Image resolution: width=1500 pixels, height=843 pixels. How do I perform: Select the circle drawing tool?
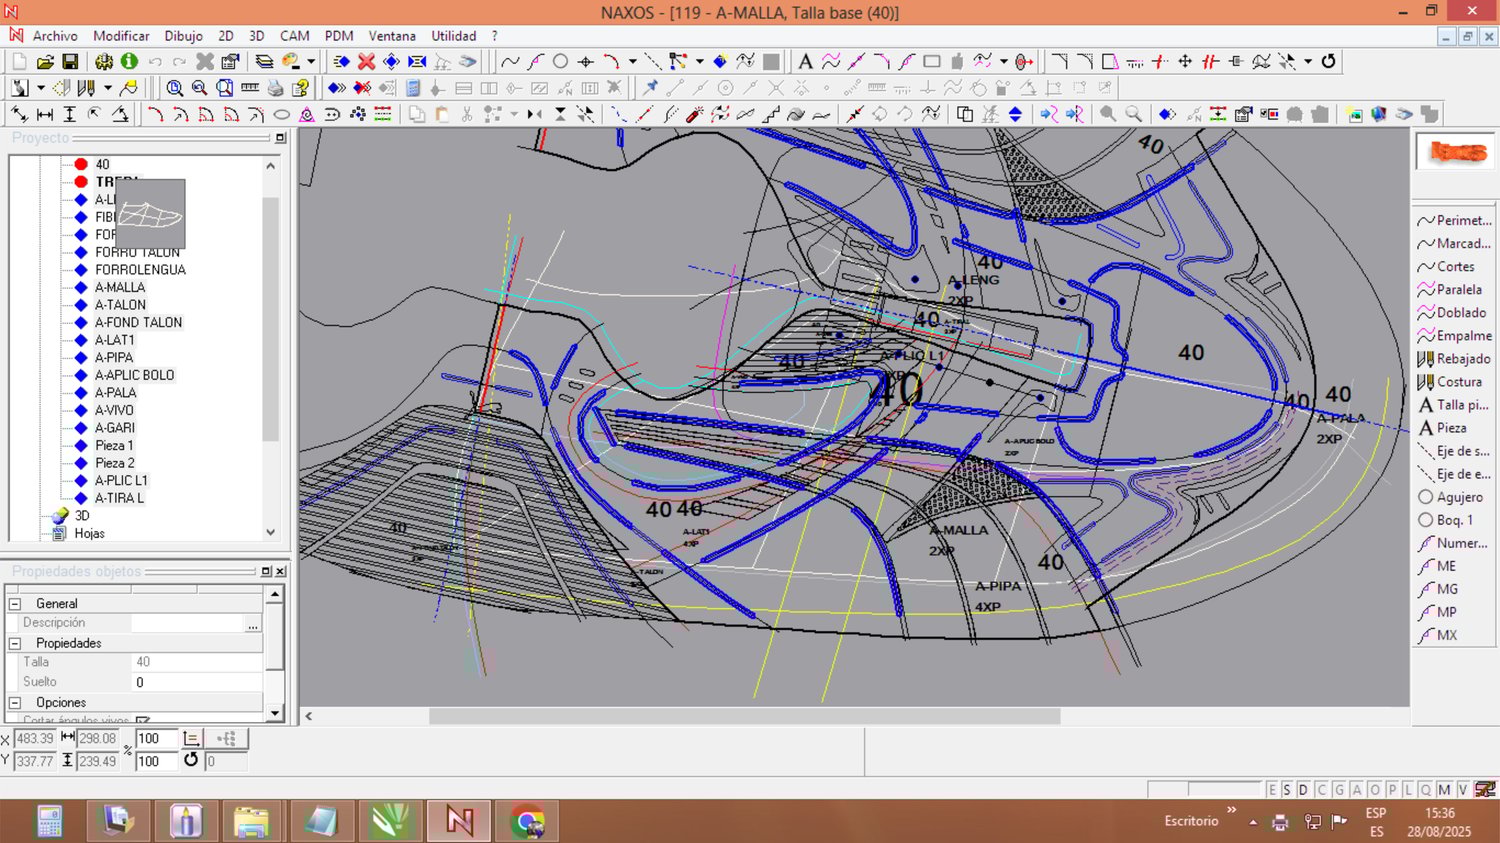pos(560,62)
